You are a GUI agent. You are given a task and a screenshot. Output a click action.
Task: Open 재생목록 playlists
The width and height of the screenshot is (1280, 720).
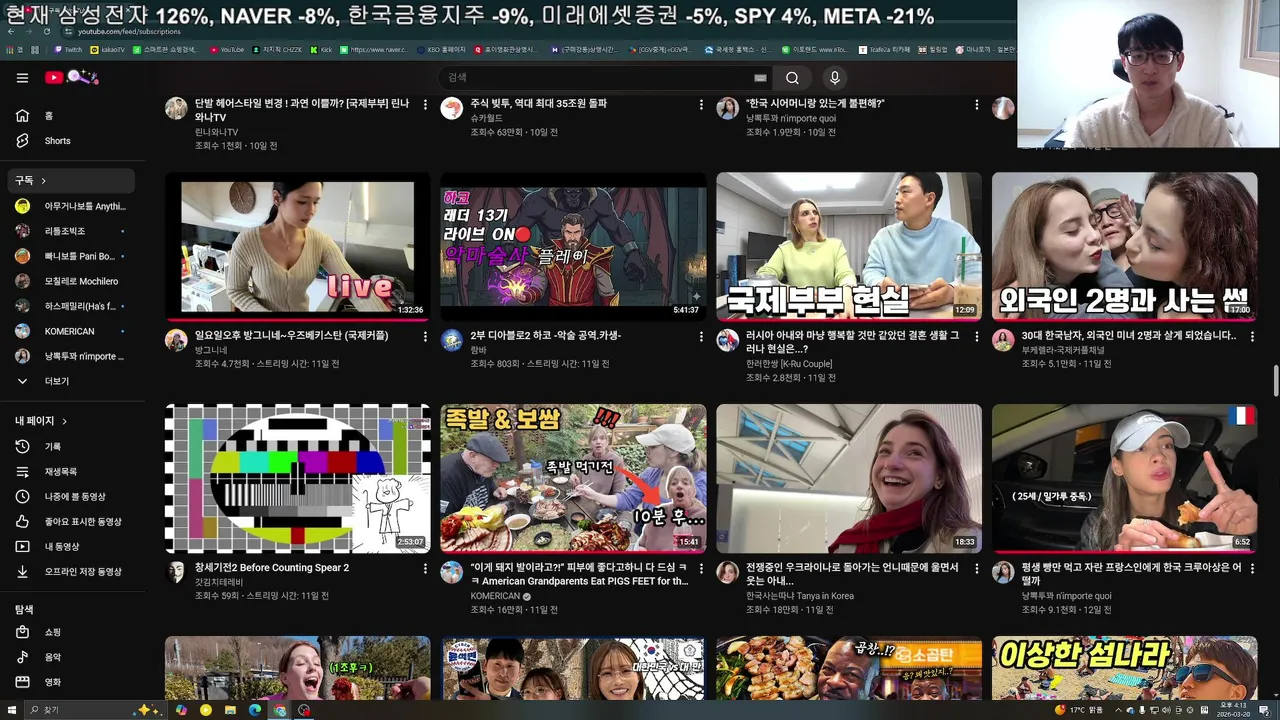pyautogui.click(x=72, y=472)
